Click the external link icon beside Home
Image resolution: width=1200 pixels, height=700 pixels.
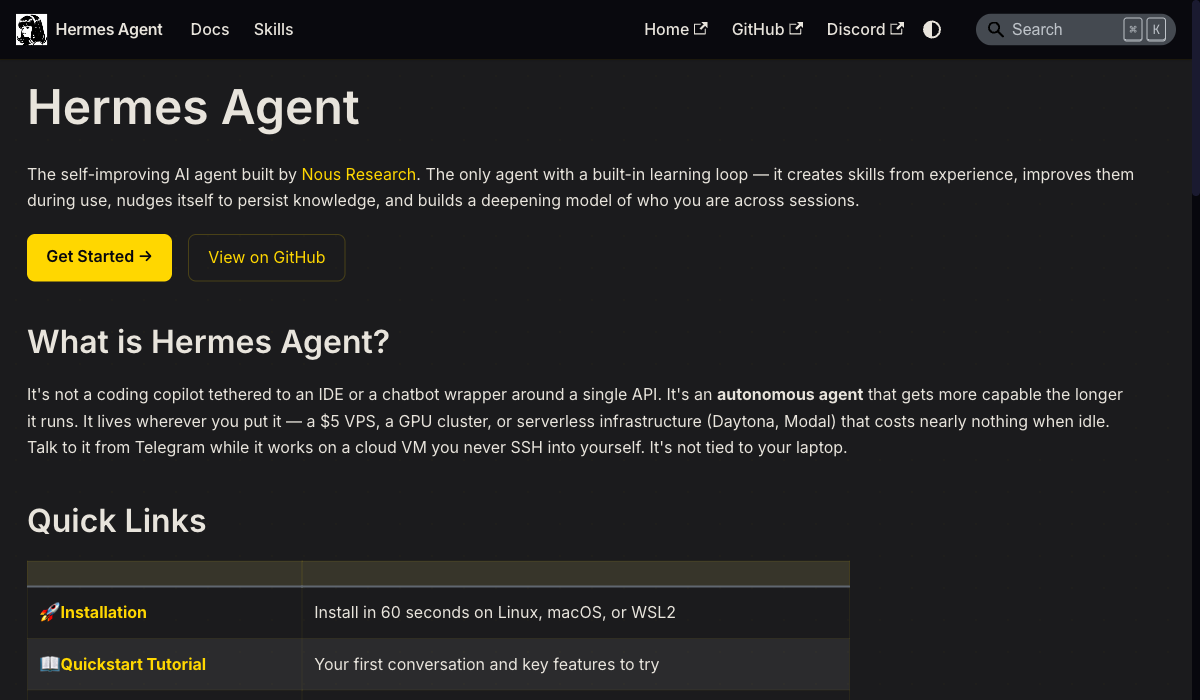point(703,28)
